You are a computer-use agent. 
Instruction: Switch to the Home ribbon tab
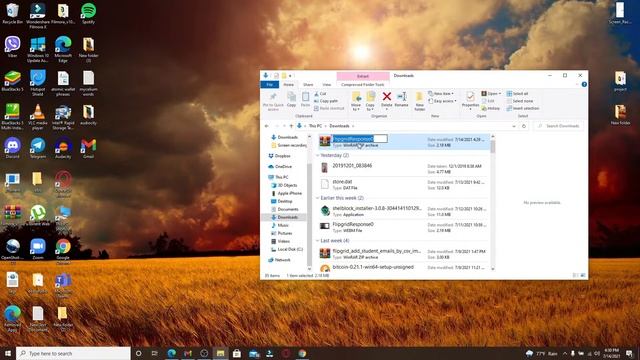pos(289,84)
